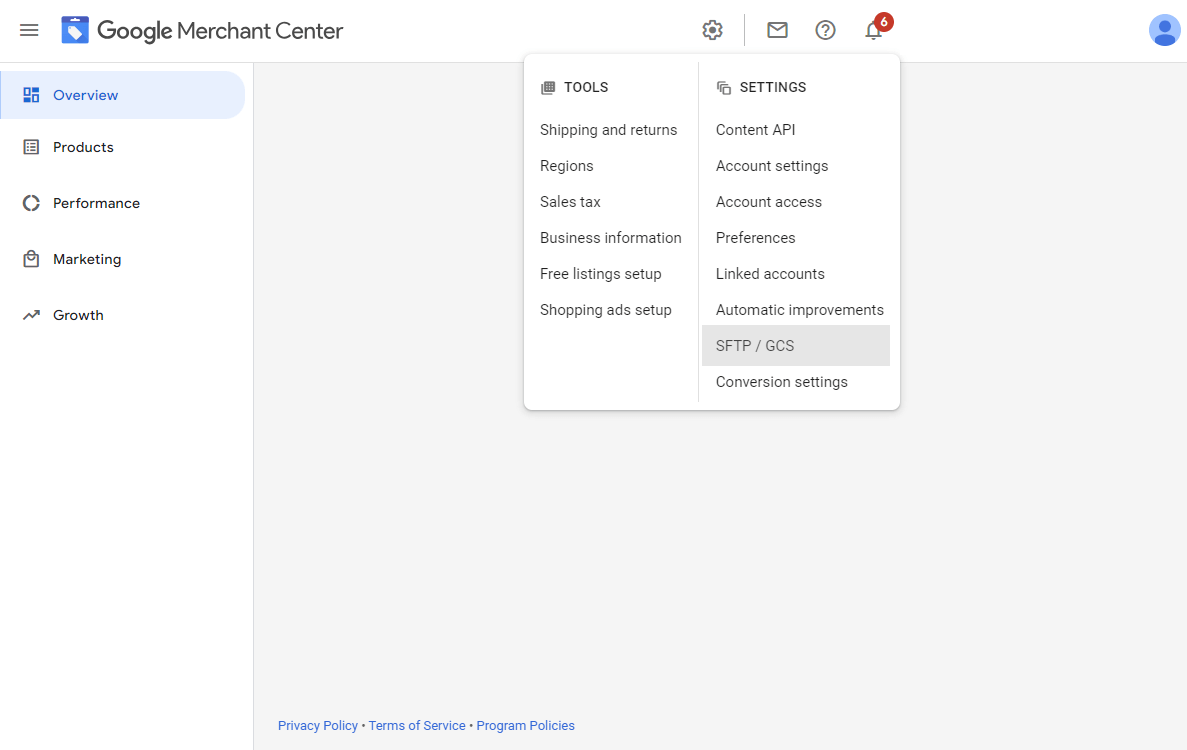Click the Merchant Center tag logo

point(75,30)
